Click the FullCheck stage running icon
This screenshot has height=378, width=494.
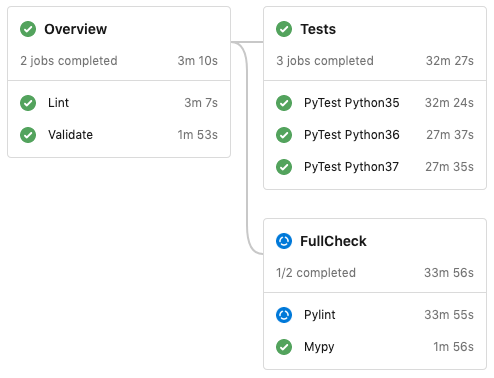tap(284, 241)
